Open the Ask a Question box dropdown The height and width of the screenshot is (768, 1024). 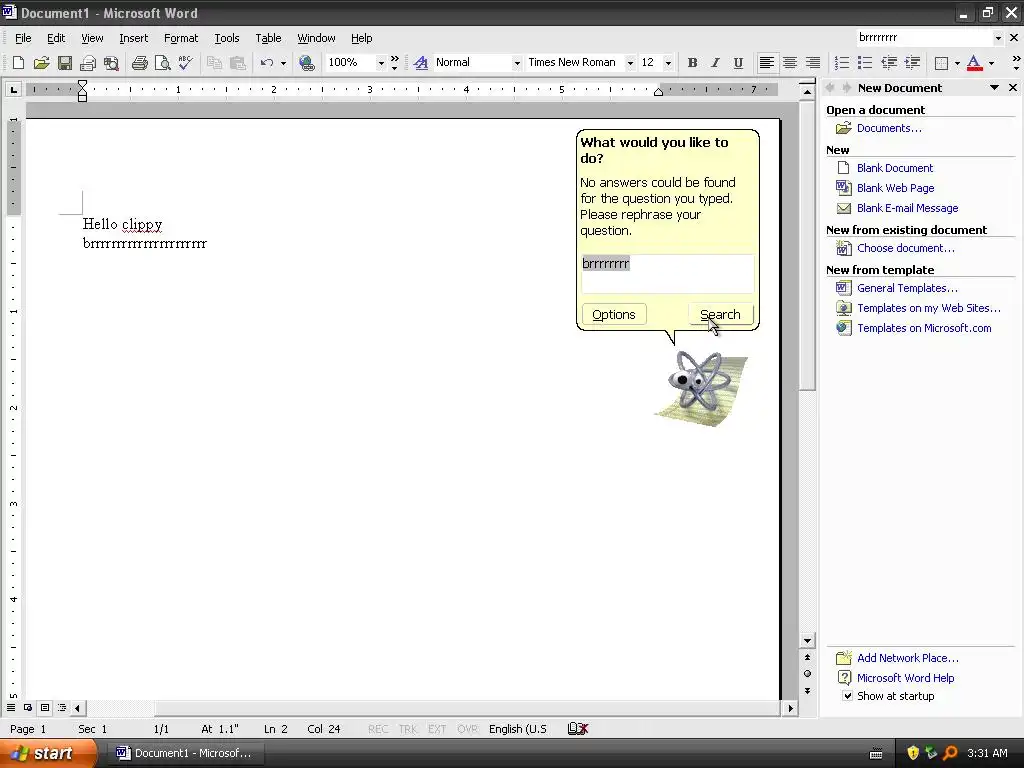(997, 38)
